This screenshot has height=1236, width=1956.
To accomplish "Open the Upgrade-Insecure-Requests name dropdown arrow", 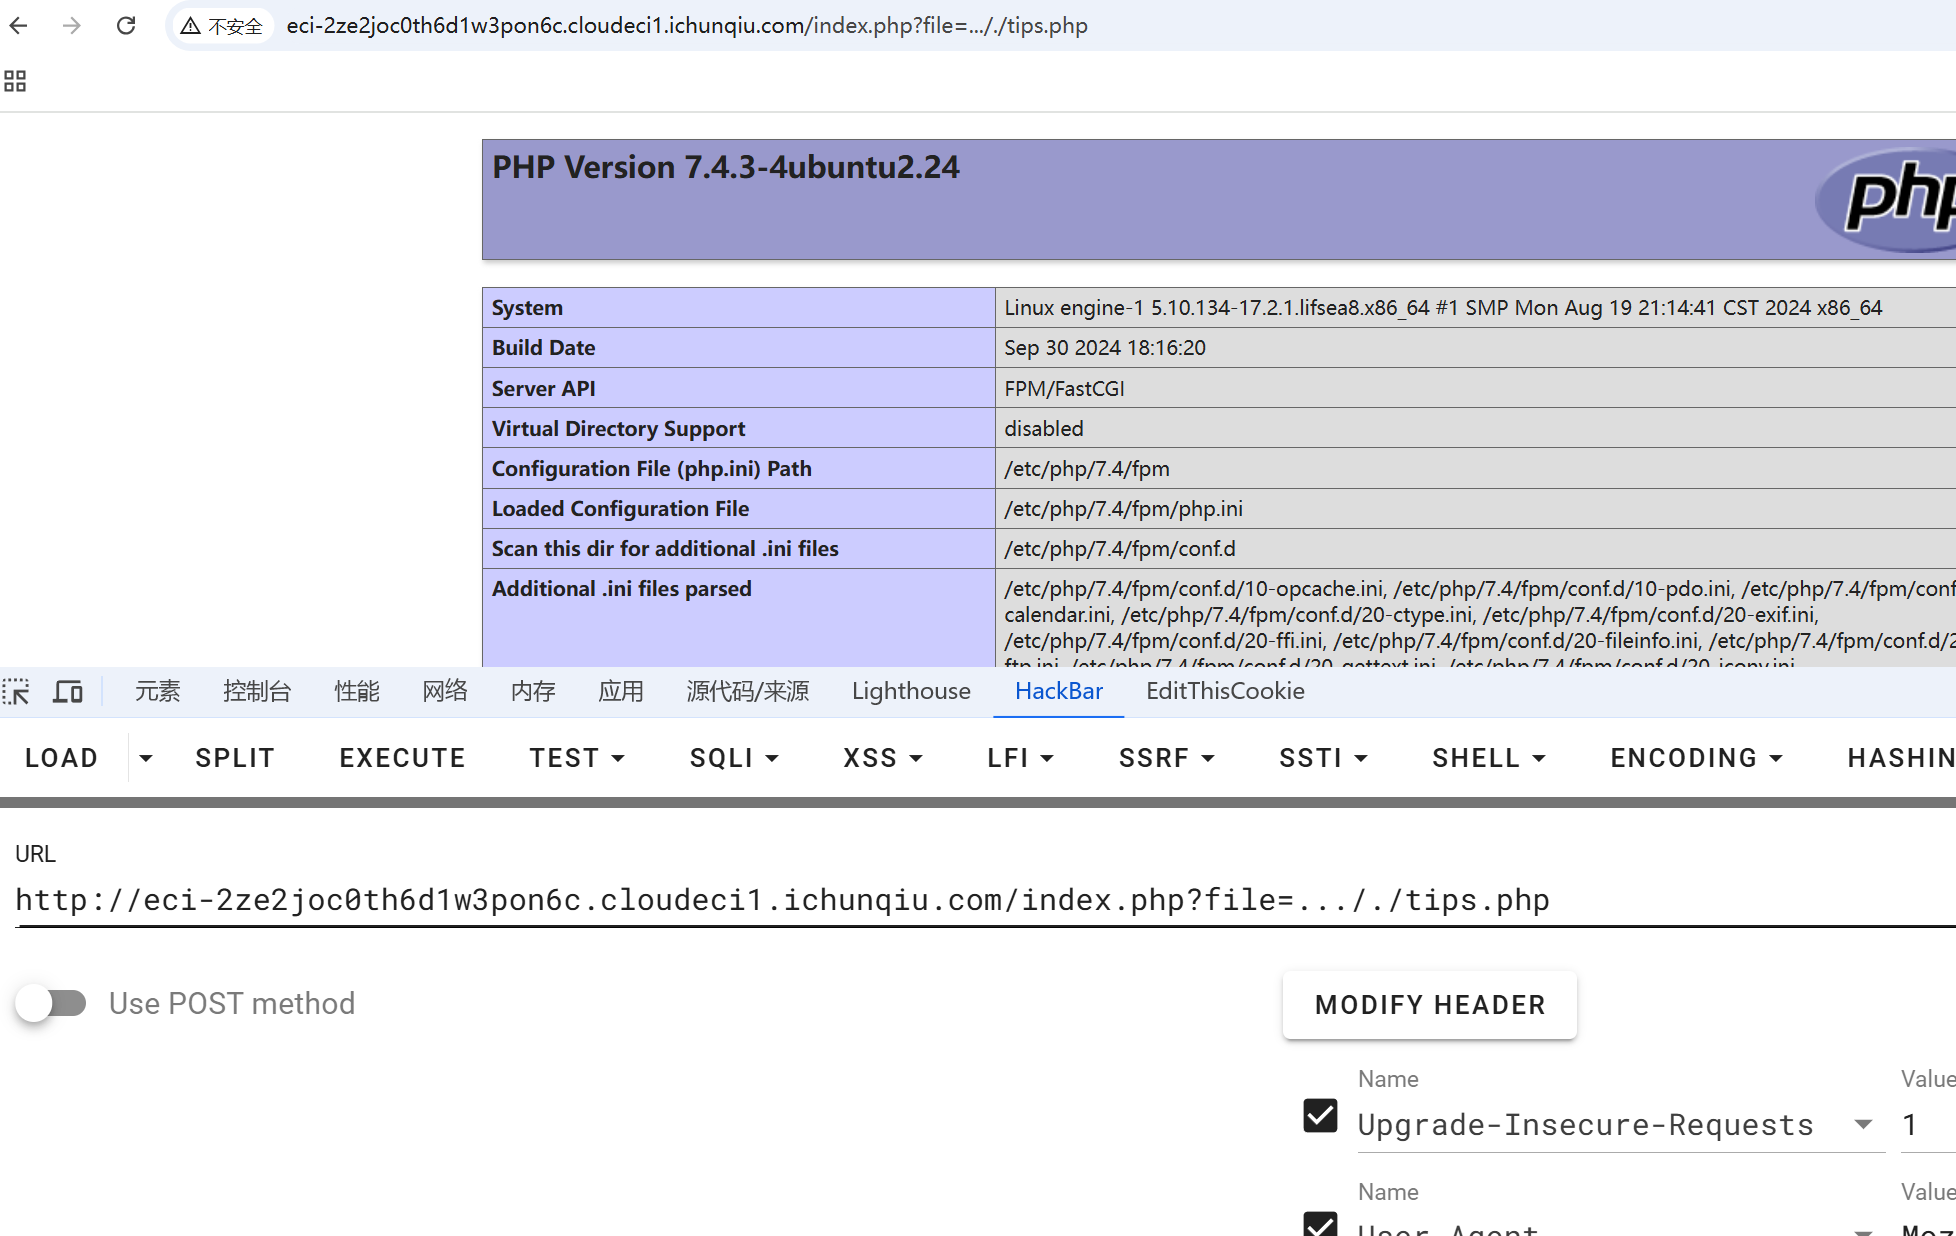I will pos(1863,1124).
